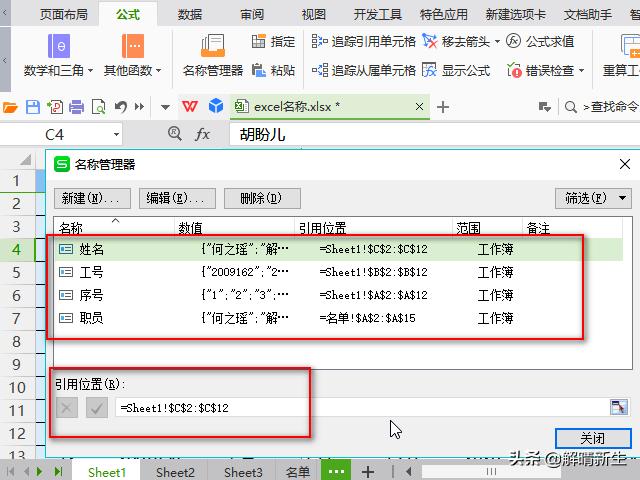Show more quick access commands arrows

tap(140, 107)
